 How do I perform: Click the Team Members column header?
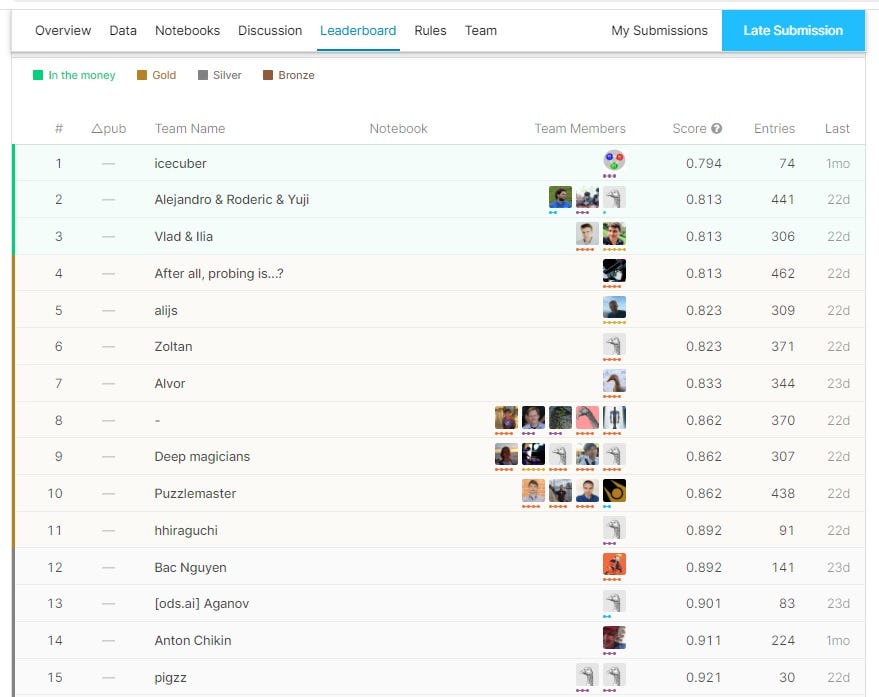tap(580, 128)
